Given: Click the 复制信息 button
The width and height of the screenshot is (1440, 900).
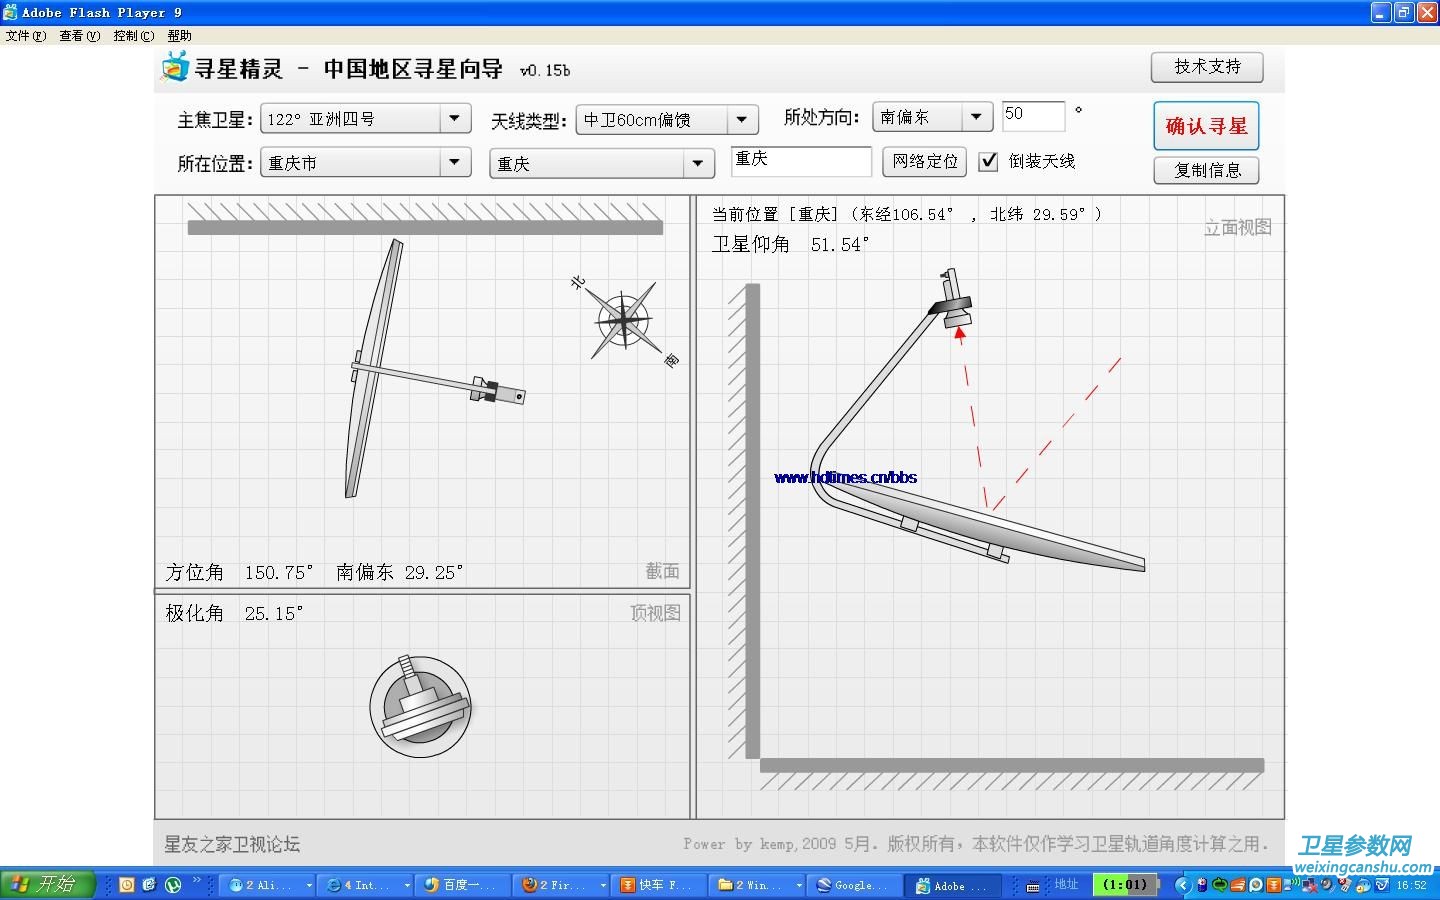Looking at the screenshot, I should tap(1206, 170).
